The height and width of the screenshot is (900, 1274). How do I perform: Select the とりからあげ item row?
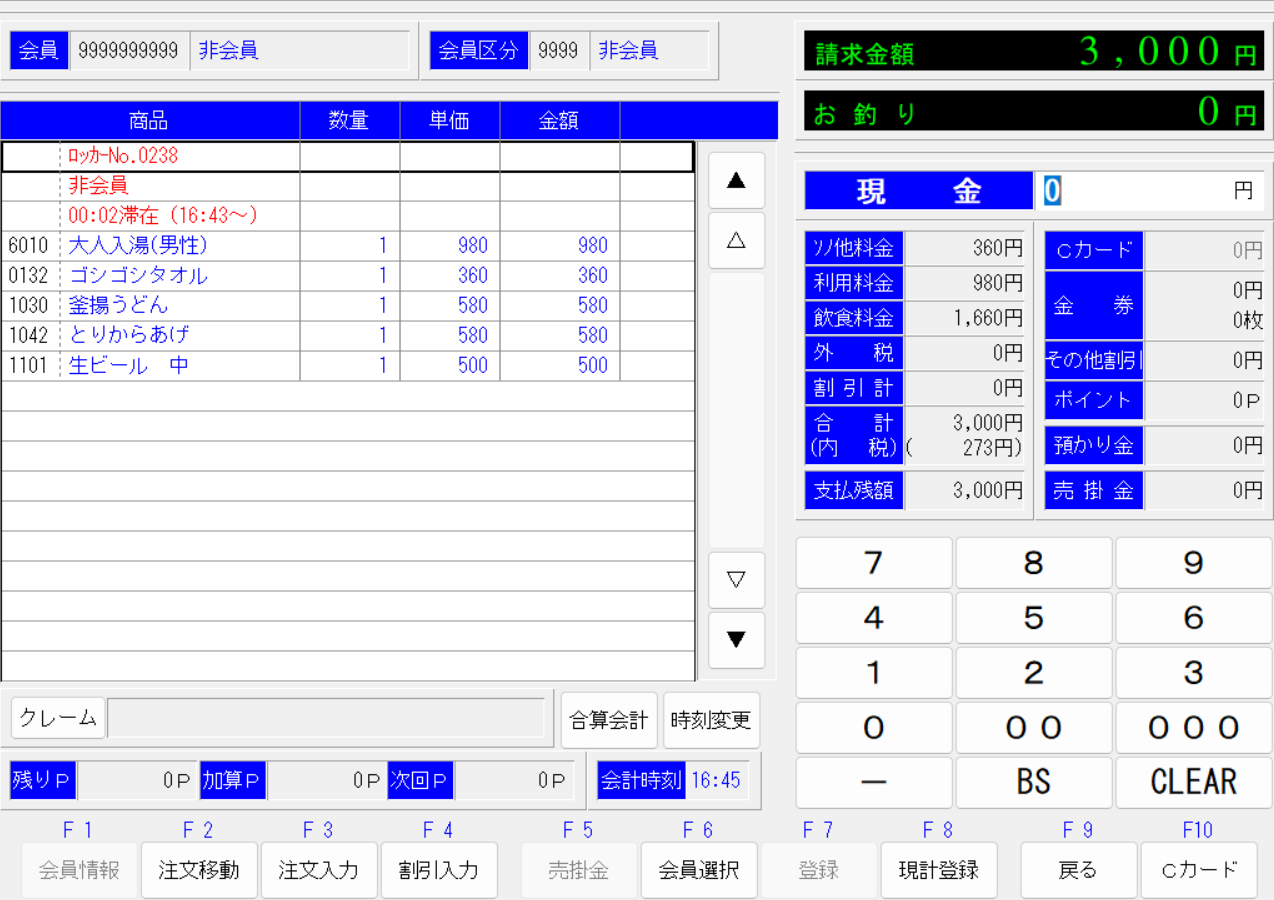[x=347, y=336]
